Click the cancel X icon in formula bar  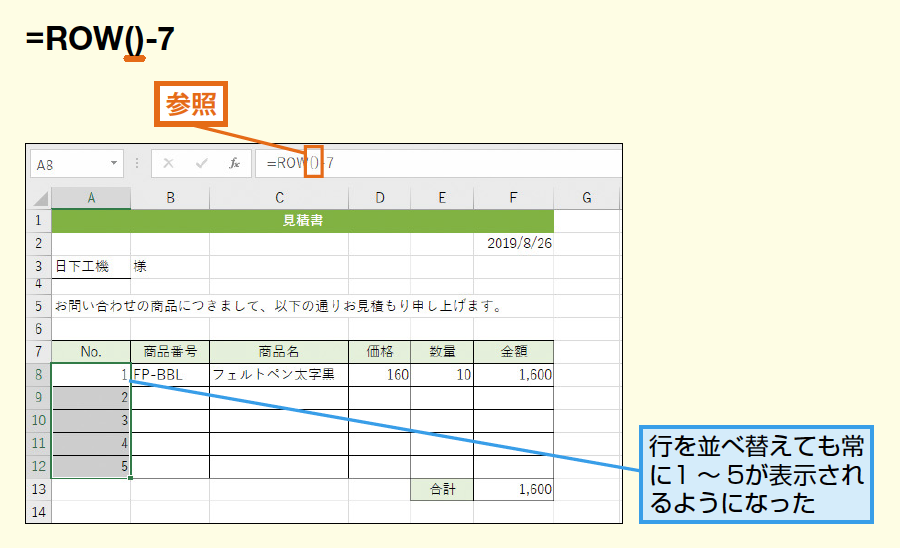point(168,164)
